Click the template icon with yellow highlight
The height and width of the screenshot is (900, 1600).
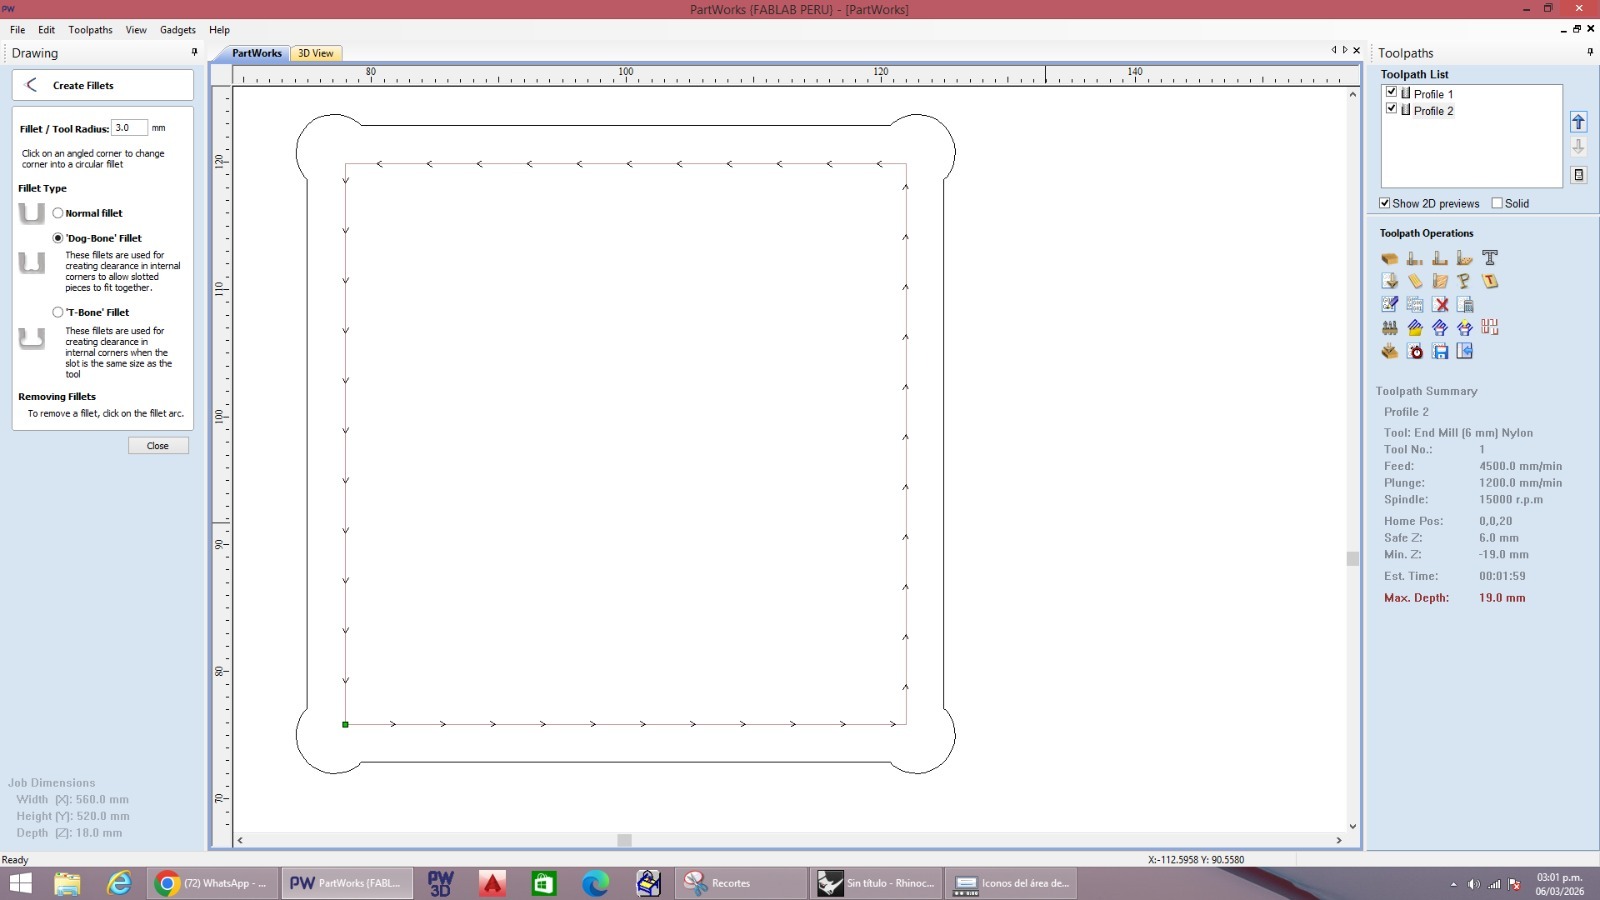(x=1465, y=327)
